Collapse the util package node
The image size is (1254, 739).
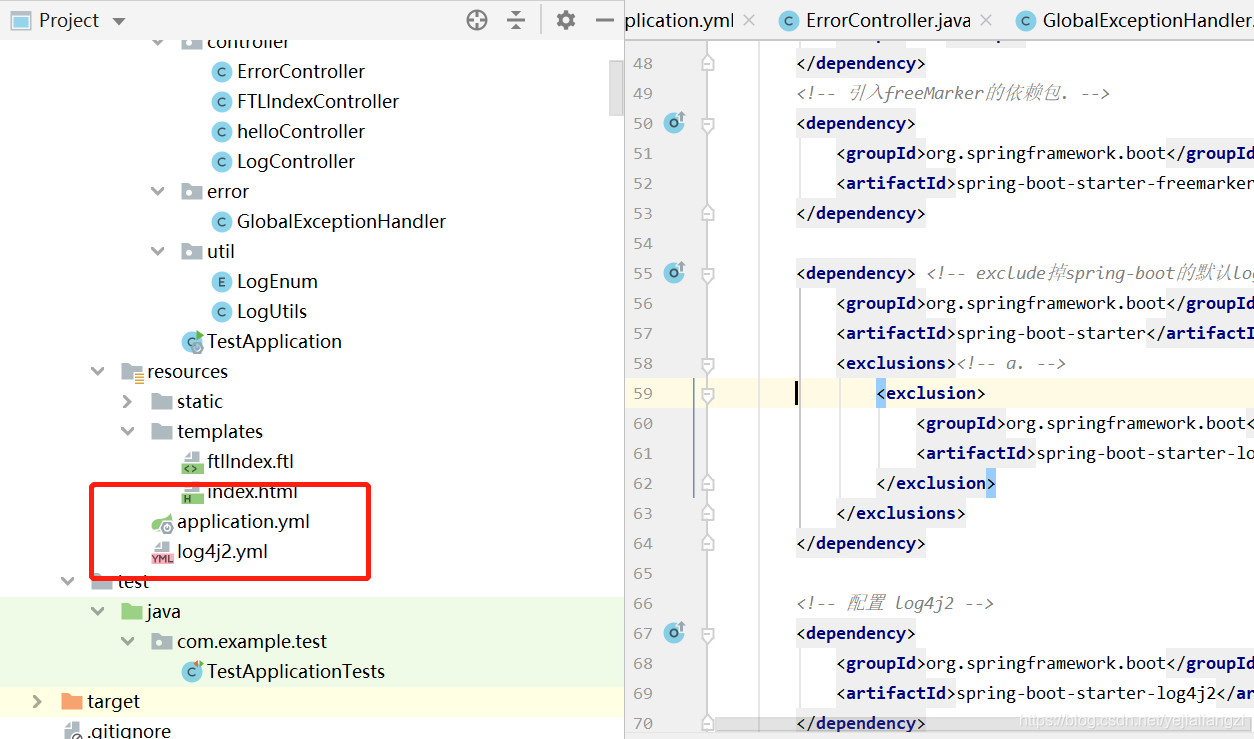coord(157,252)
